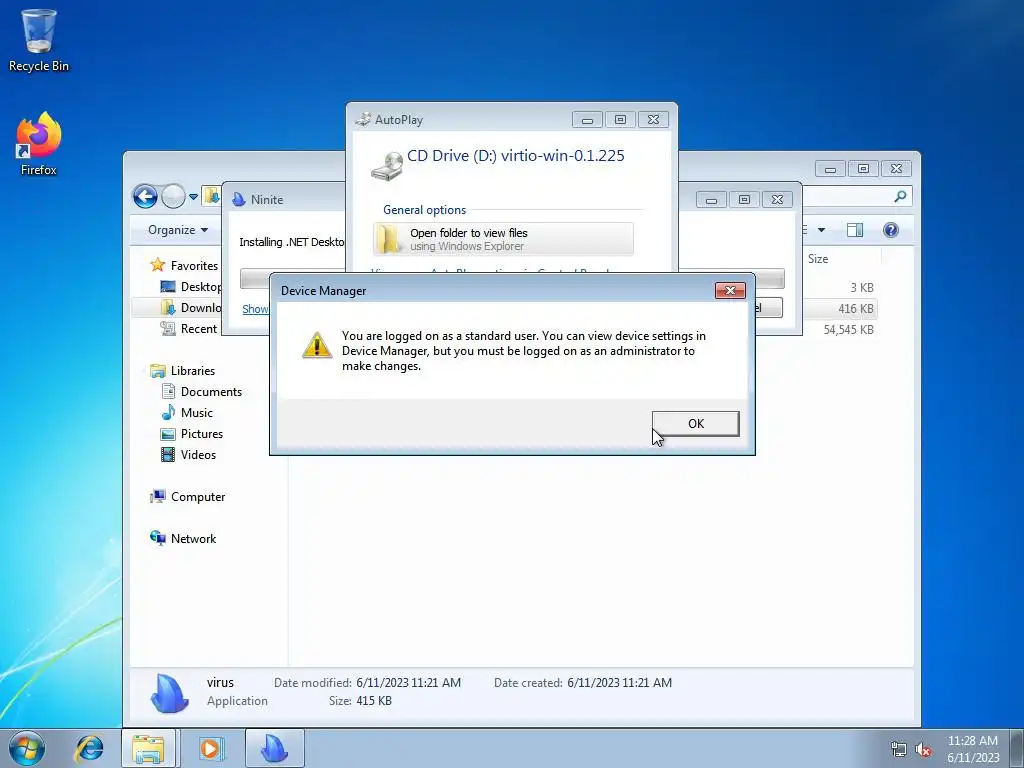The height and width of the screenshot is (768, 1024).
Task: Select the 416 KB file row
Action: (839, 308)
